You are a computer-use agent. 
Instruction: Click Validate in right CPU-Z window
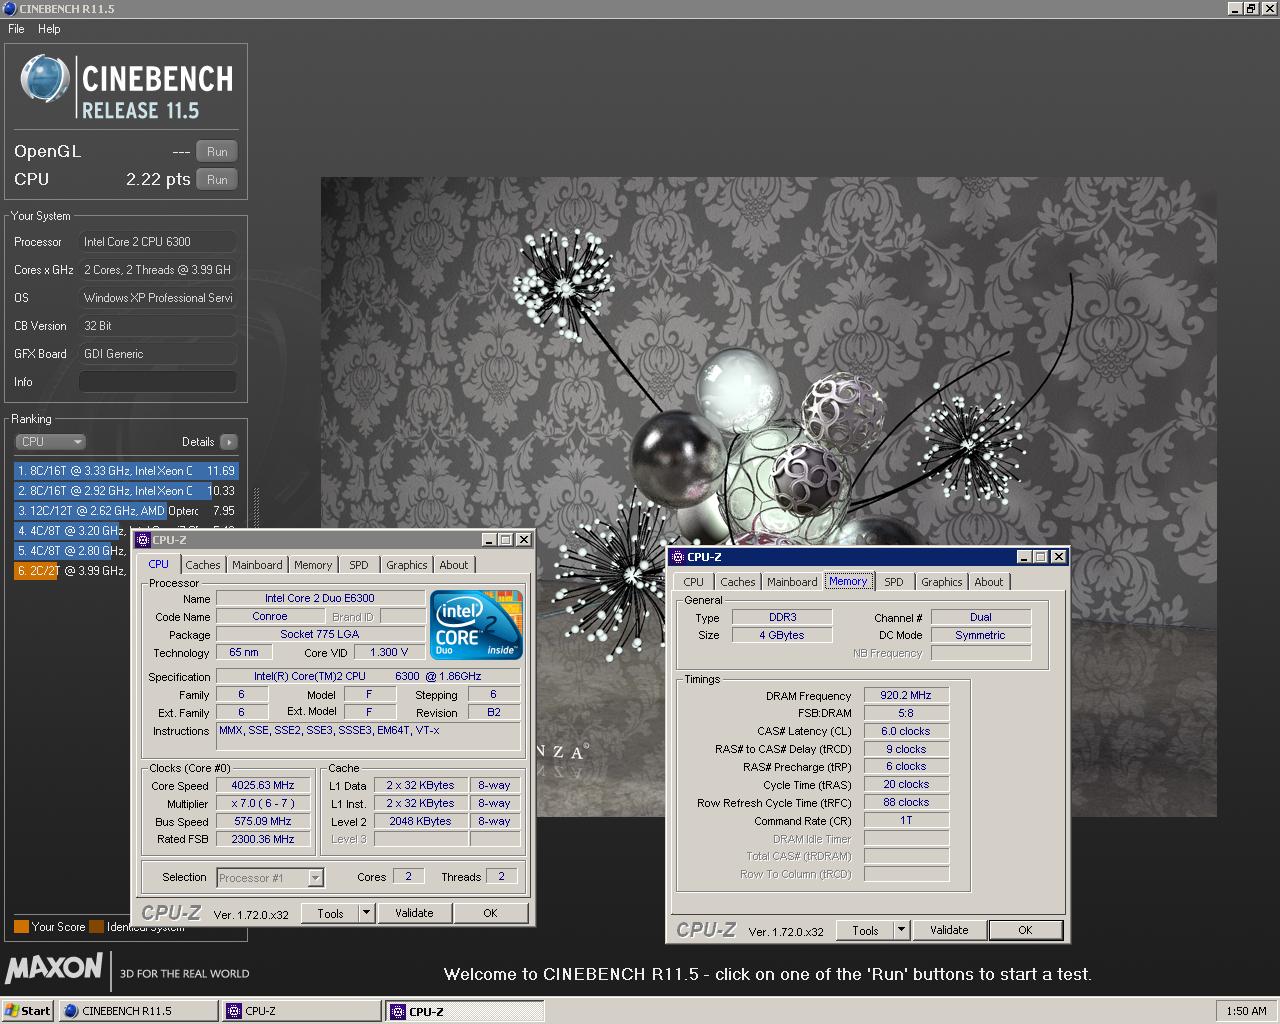point(949,930)
